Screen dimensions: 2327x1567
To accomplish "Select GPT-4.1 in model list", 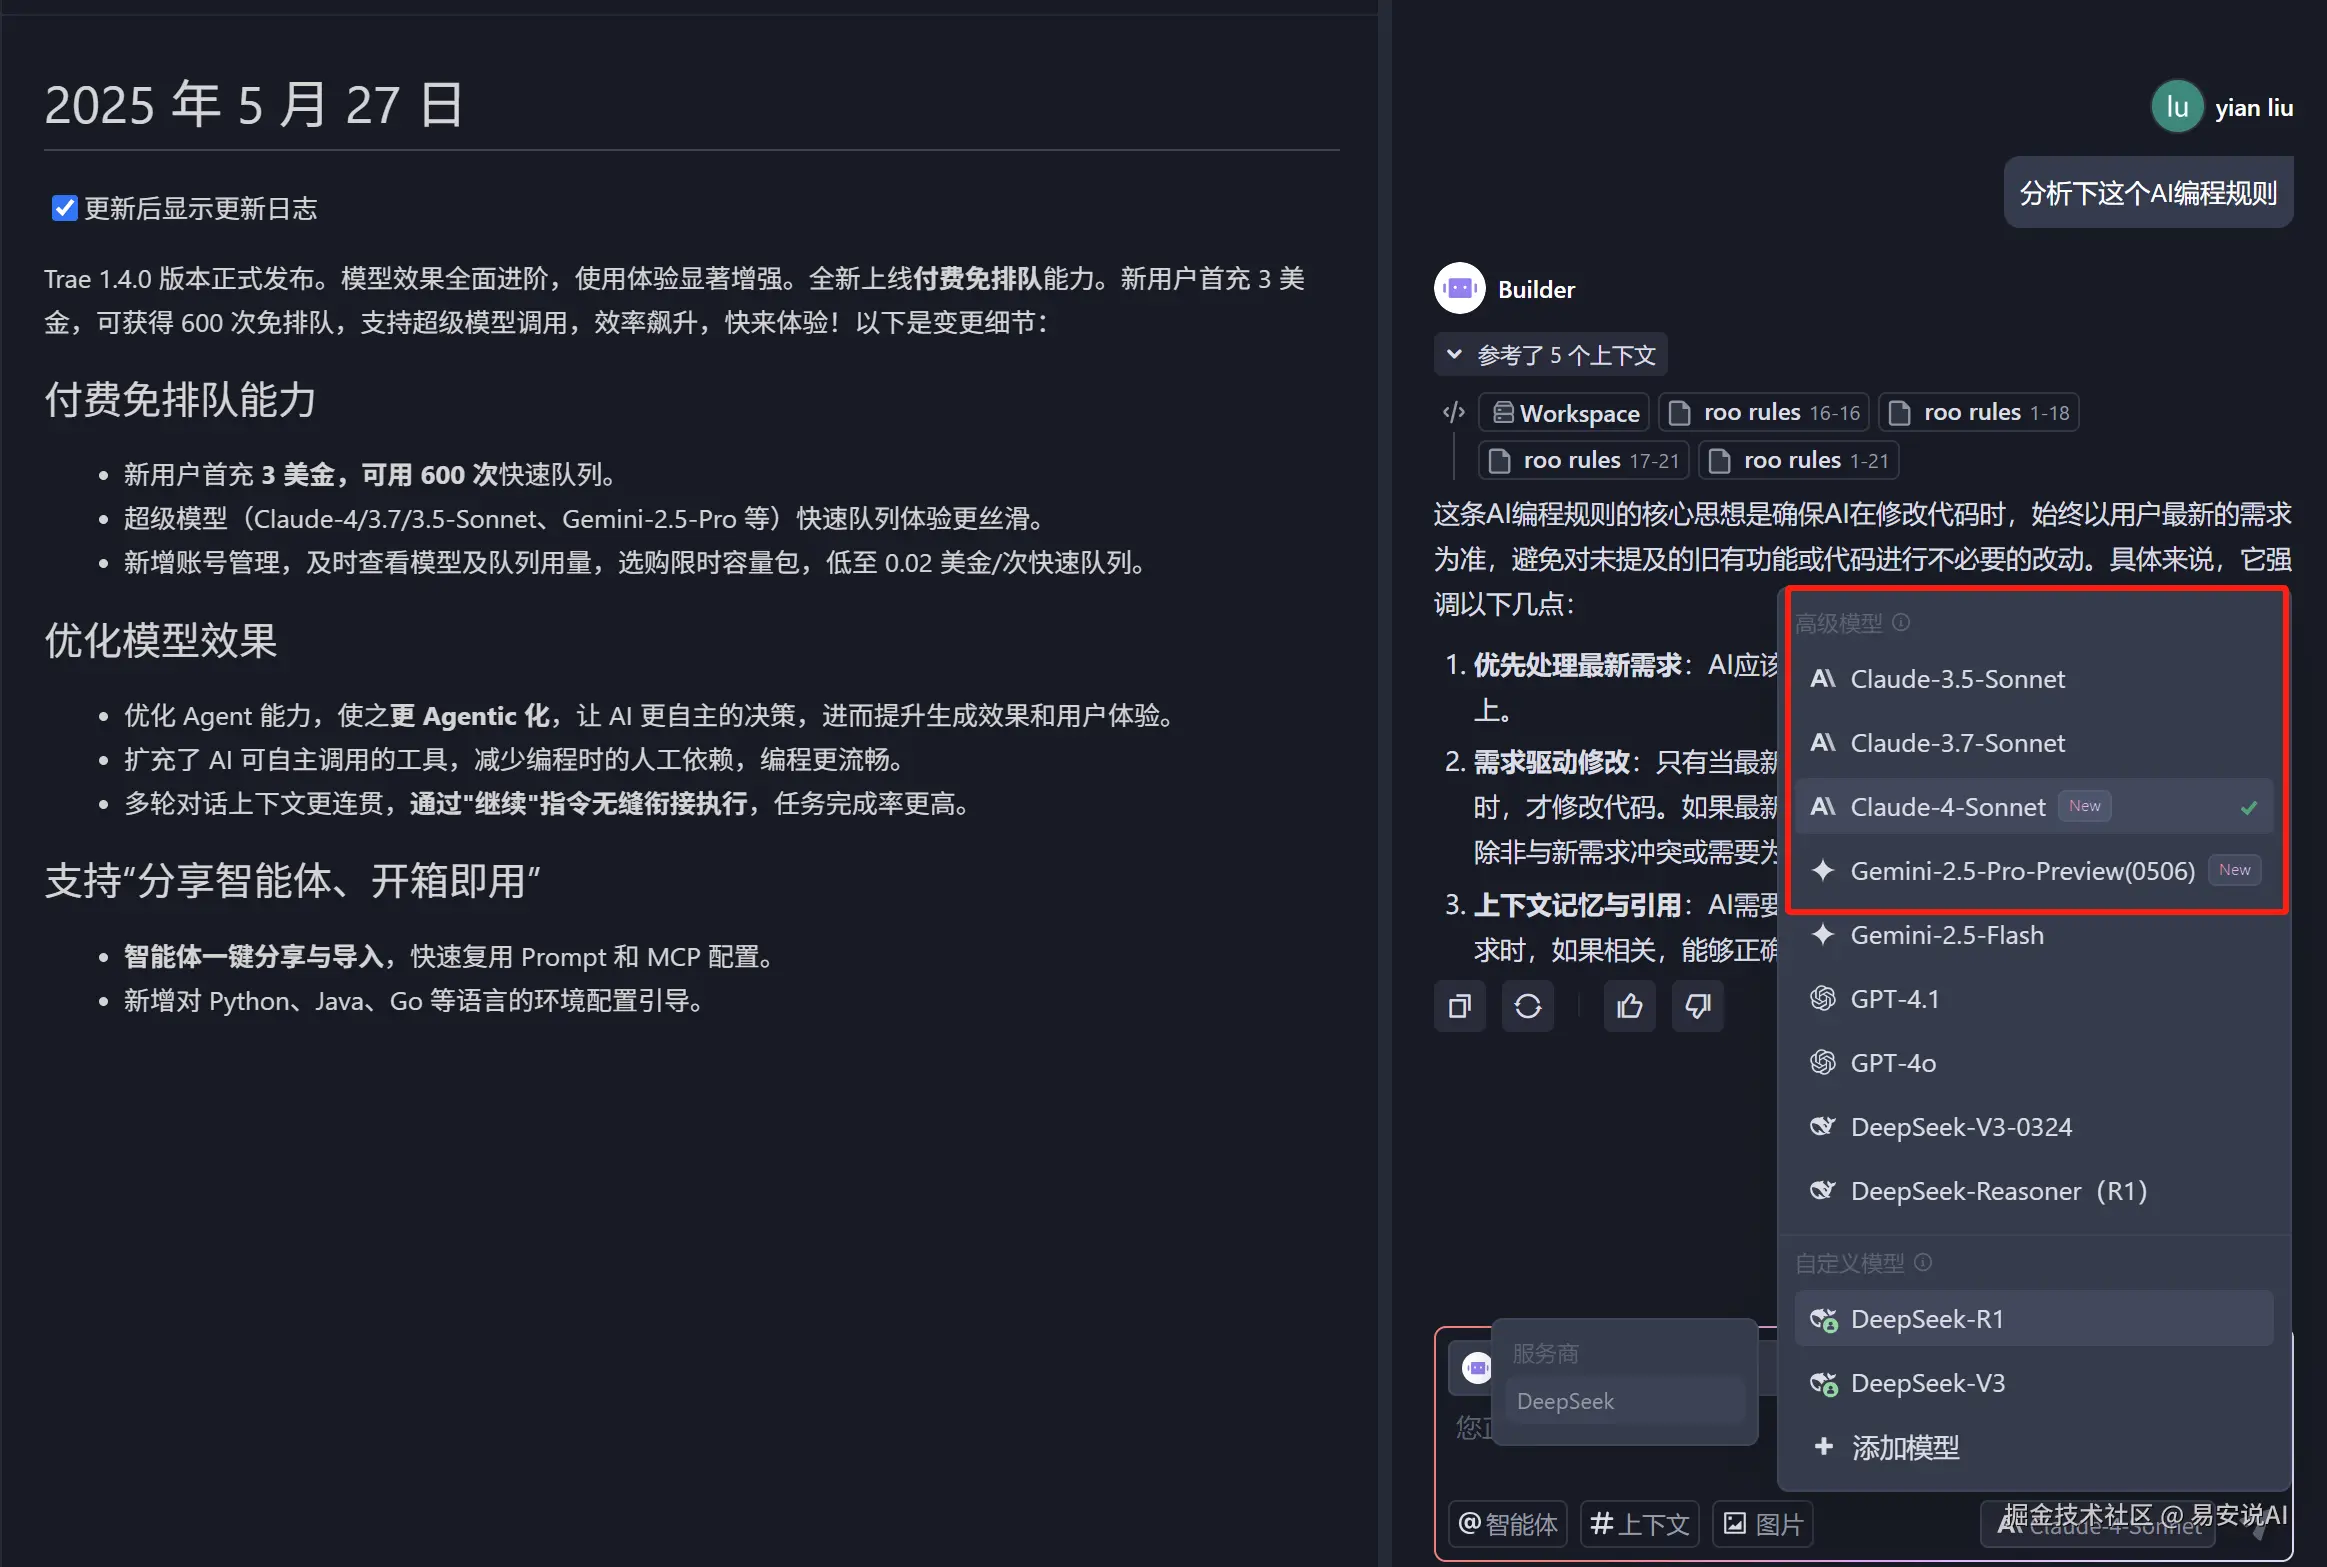I will (1894, 999).
